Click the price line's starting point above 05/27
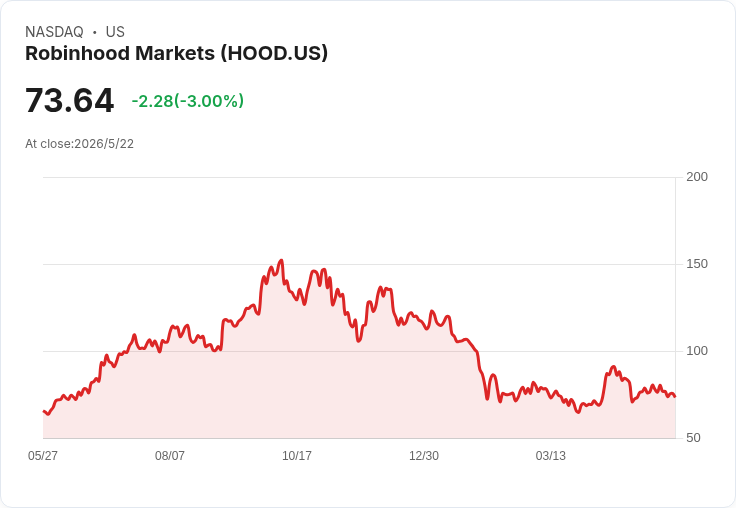This screenshot has width=736, height=508. [x=44, y=411]
